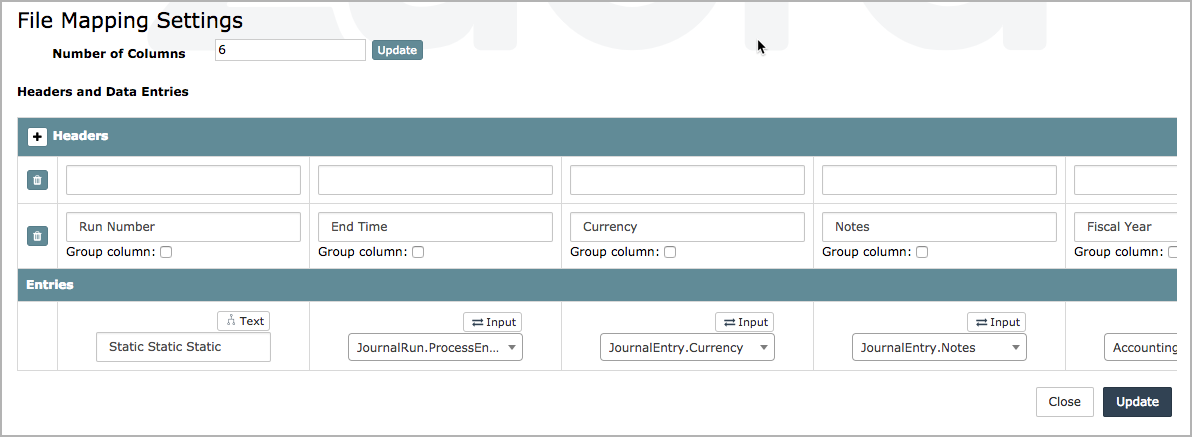
Task: Click Update next to Number of Columns
Action: [397, 50]
